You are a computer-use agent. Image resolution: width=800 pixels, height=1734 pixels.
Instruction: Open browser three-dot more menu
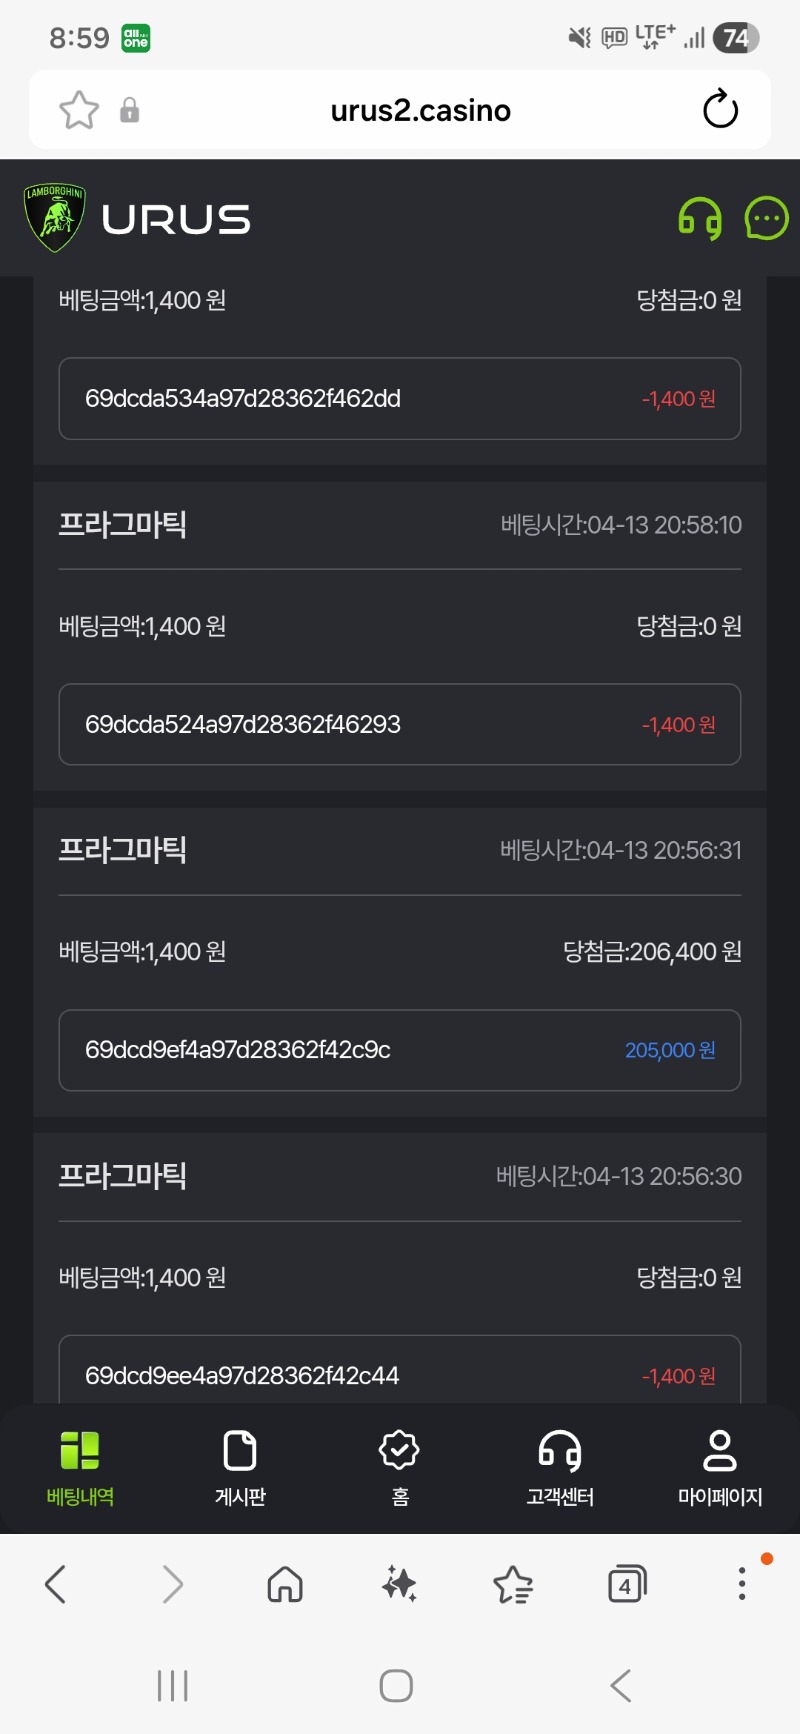tap(741, 1584)
